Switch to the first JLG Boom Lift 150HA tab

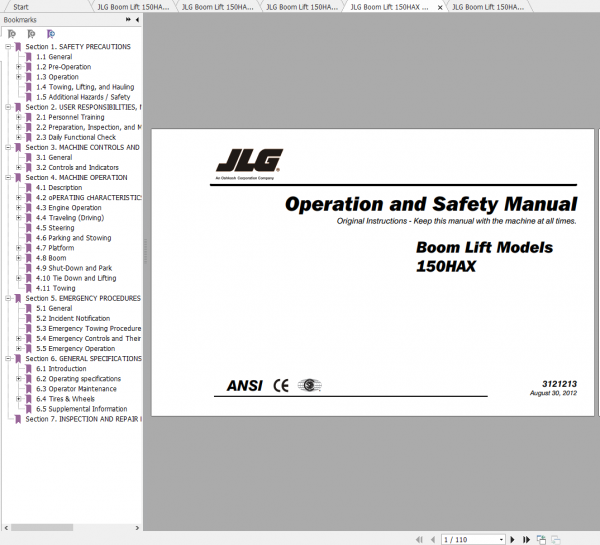[x=133, y=7]
